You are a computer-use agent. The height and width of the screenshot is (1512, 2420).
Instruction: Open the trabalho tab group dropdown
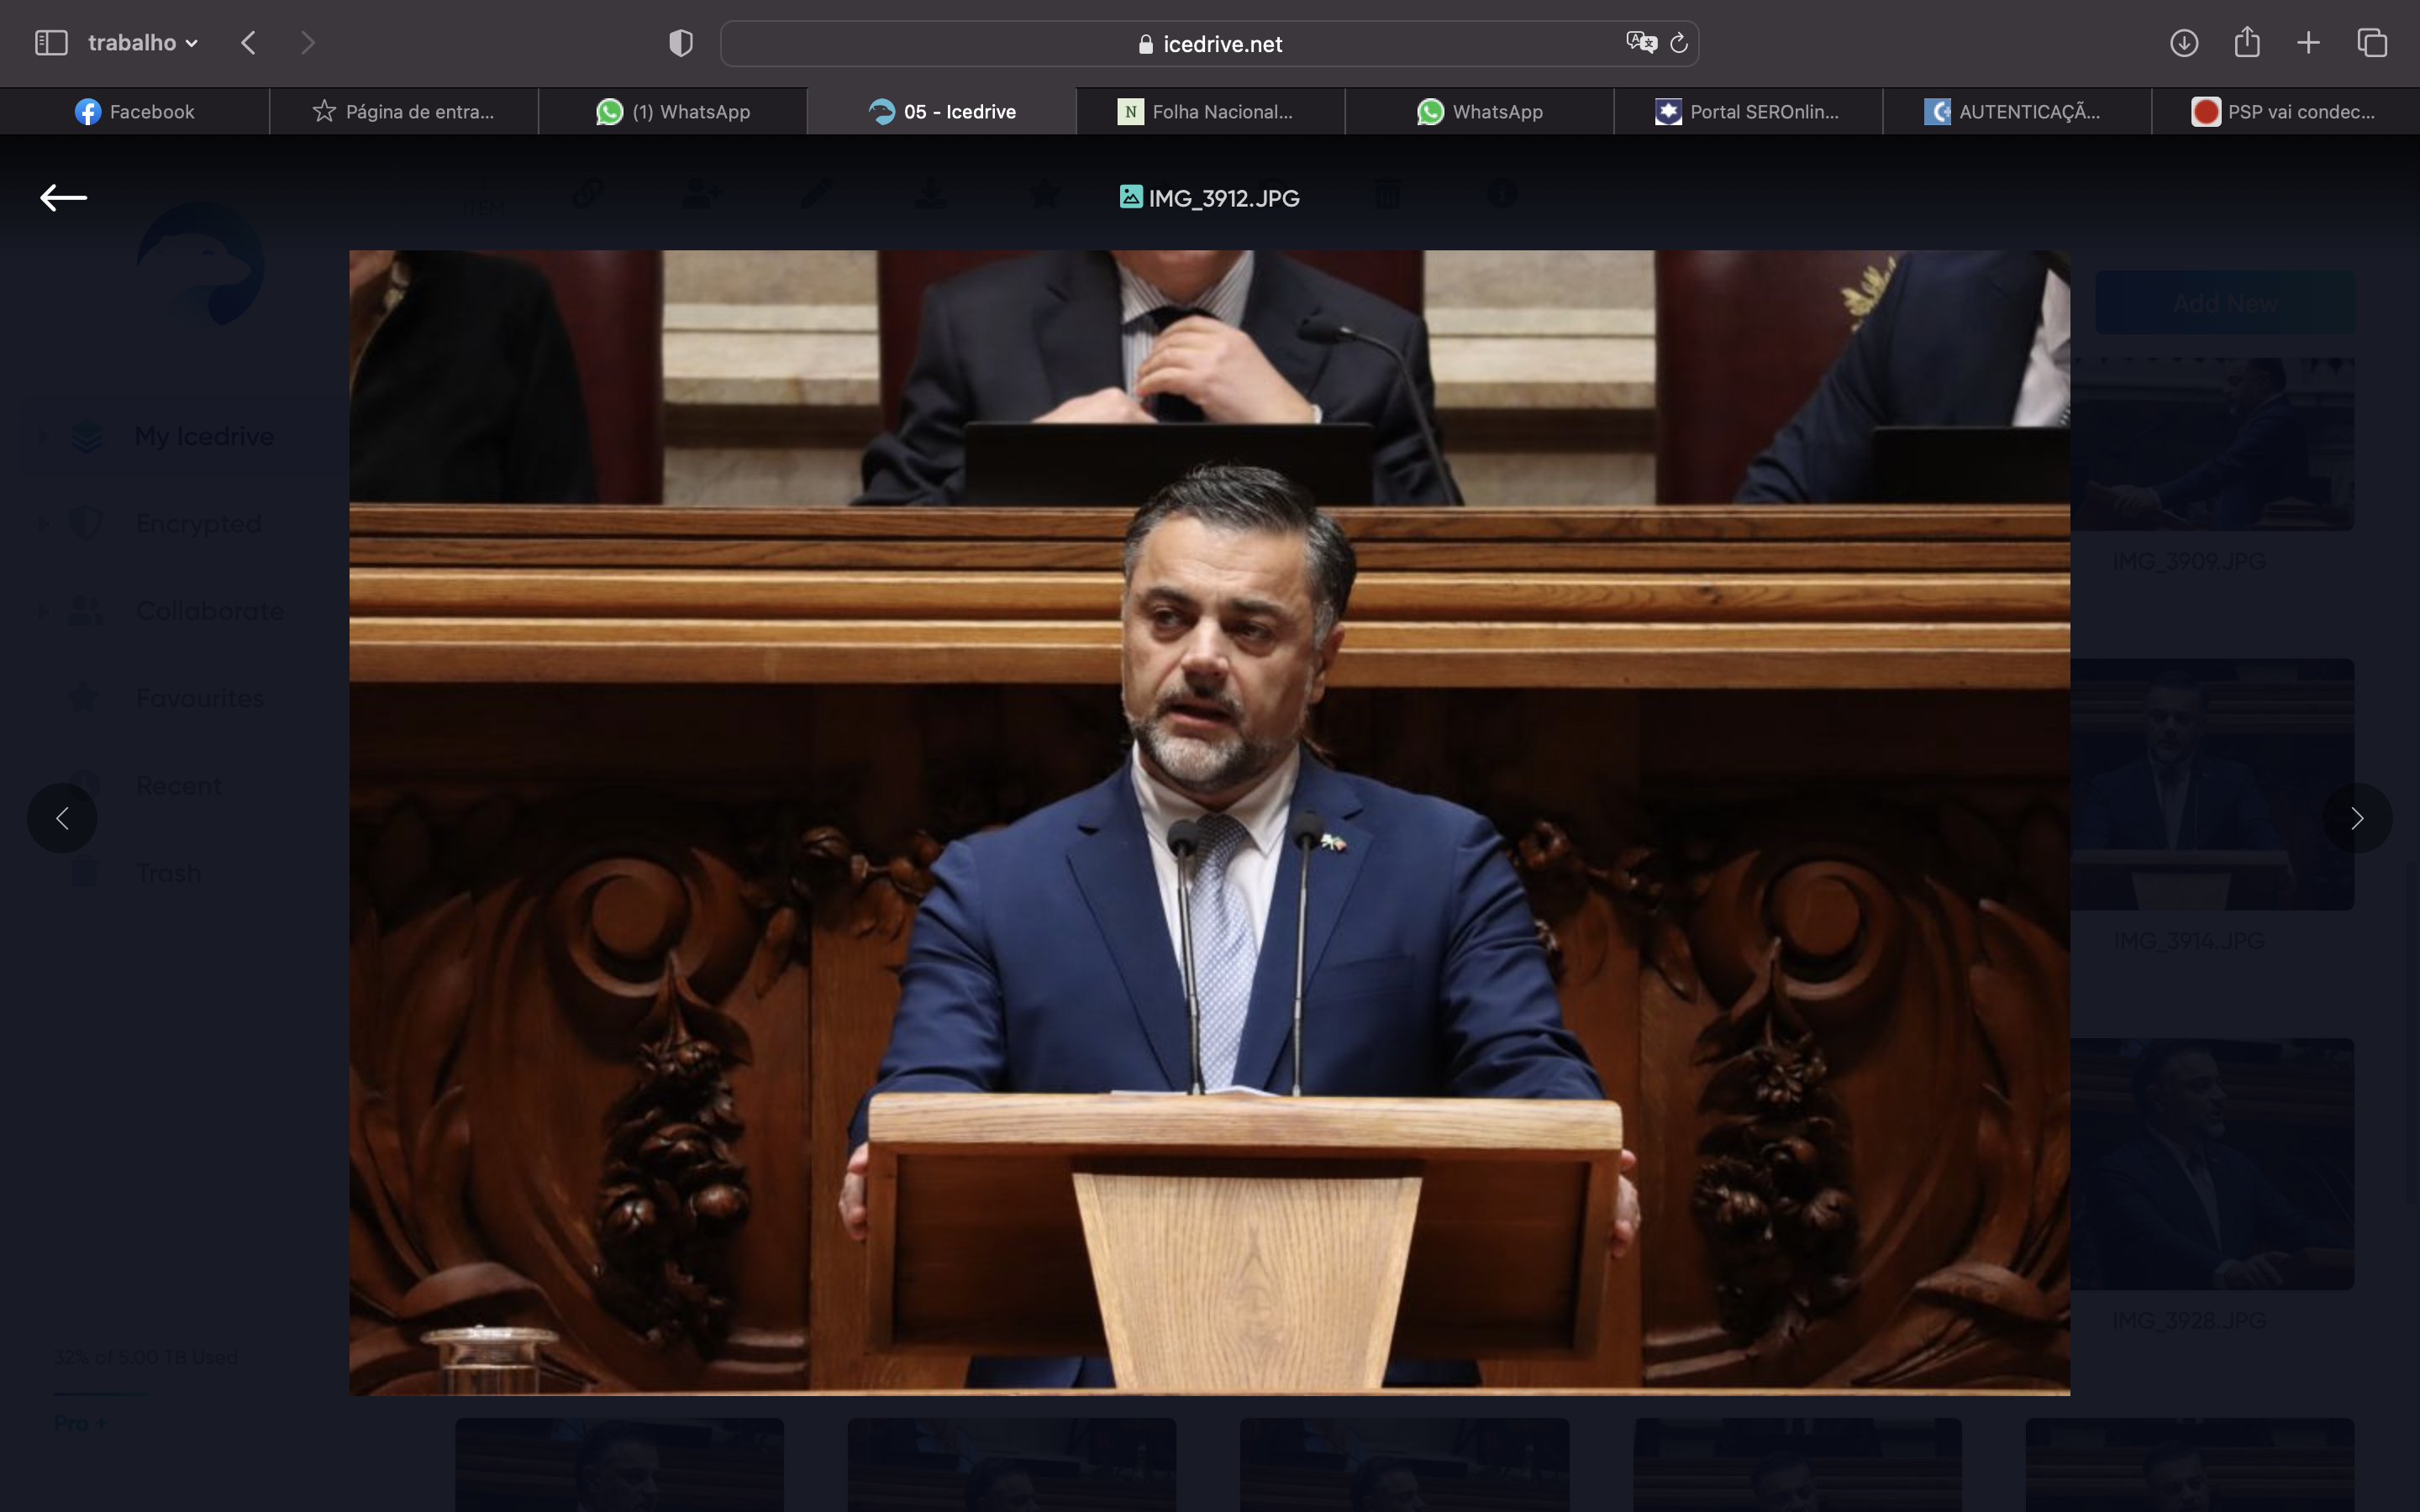coord(143,43)
